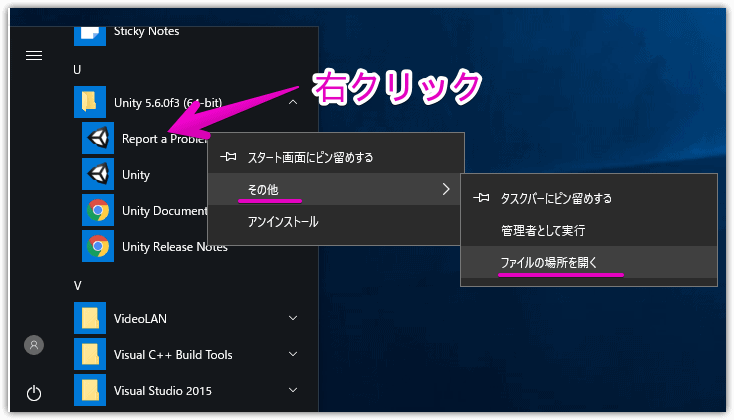Viewport: 734px width, 420px height.
Task: Jump to letter V section header
Action: pos(78,286)
